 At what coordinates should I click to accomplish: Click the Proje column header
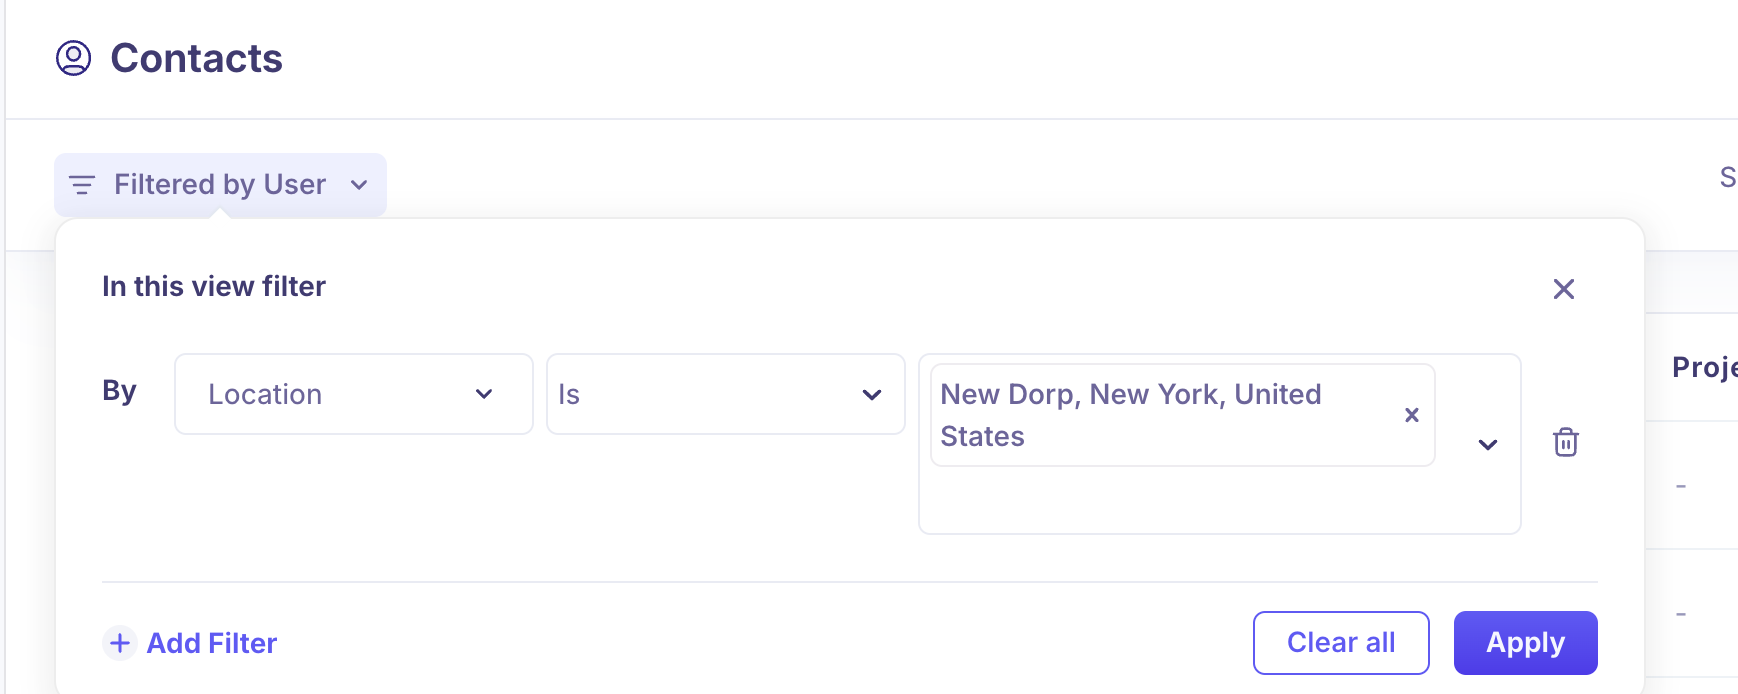[x=1704, y=367]
